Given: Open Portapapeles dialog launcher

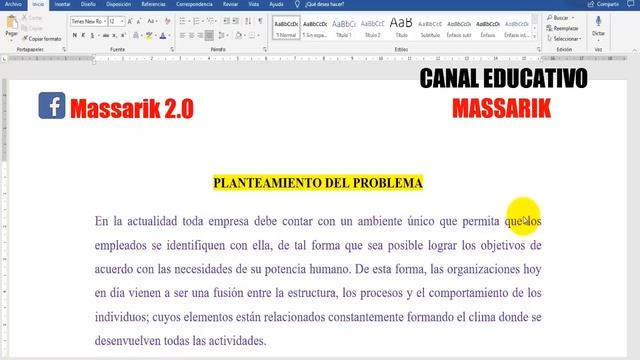Looking at the screenshot, I should pos(64,49).
